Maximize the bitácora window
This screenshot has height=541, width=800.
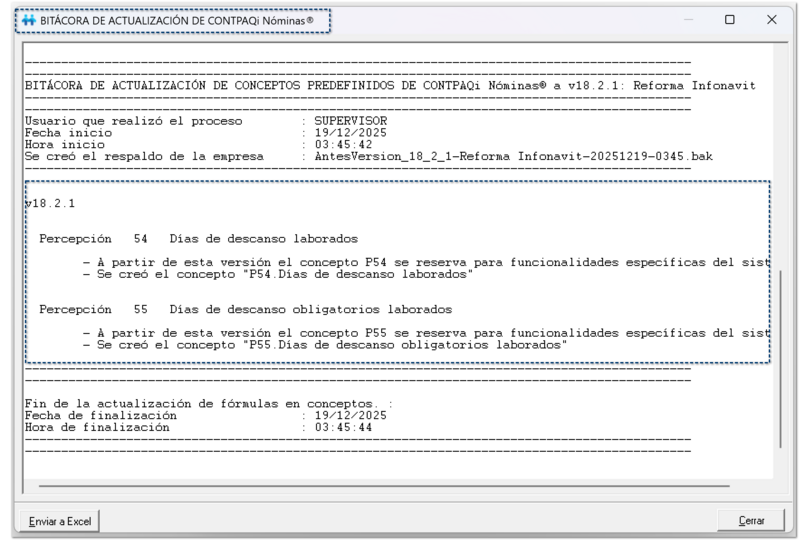[730, 20]
